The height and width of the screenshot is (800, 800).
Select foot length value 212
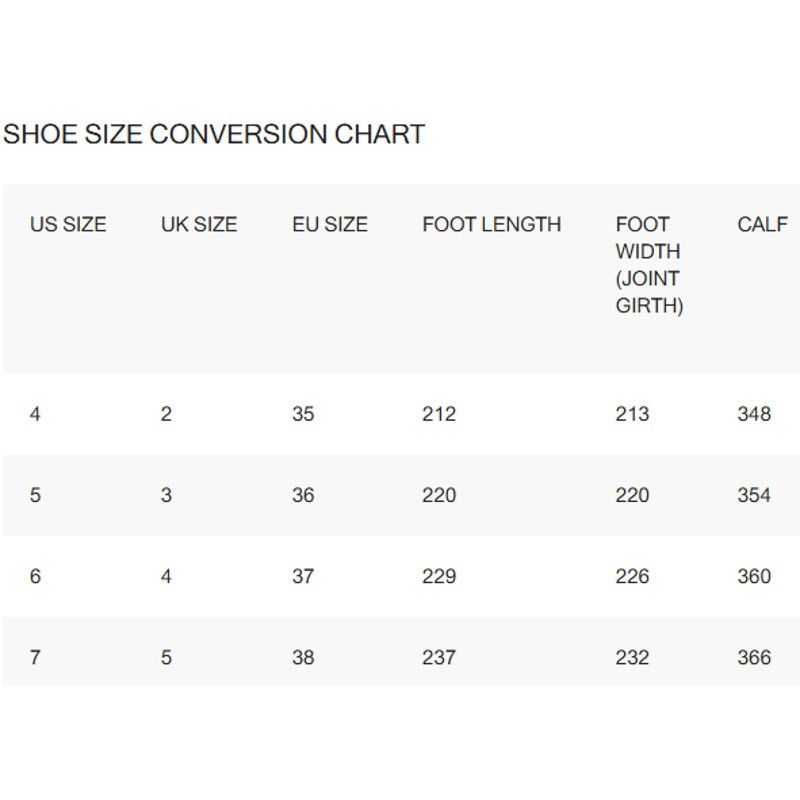point(439,414)
